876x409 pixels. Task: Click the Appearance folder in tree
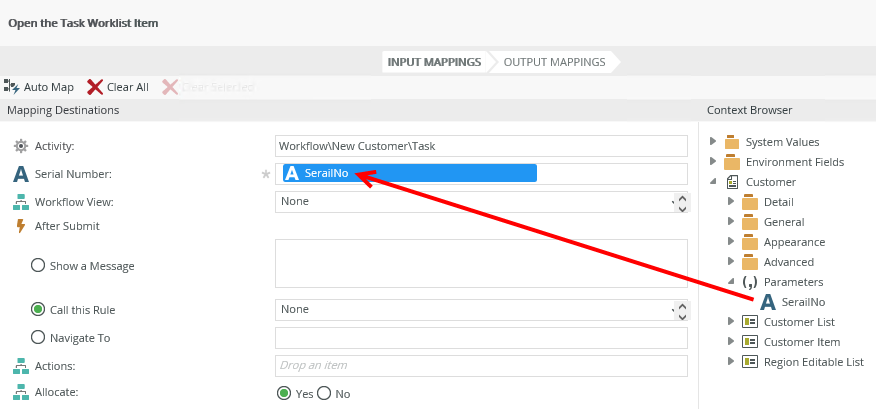793,242
